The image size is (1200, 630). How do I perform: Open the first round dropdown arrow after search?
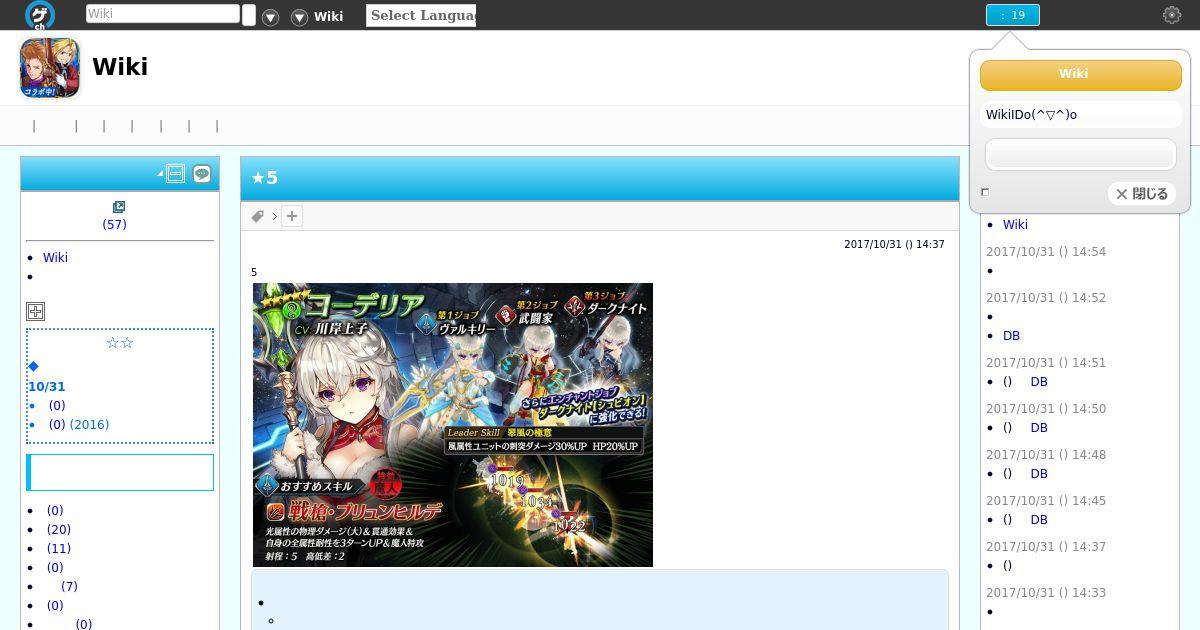click(x=270, y=17)
